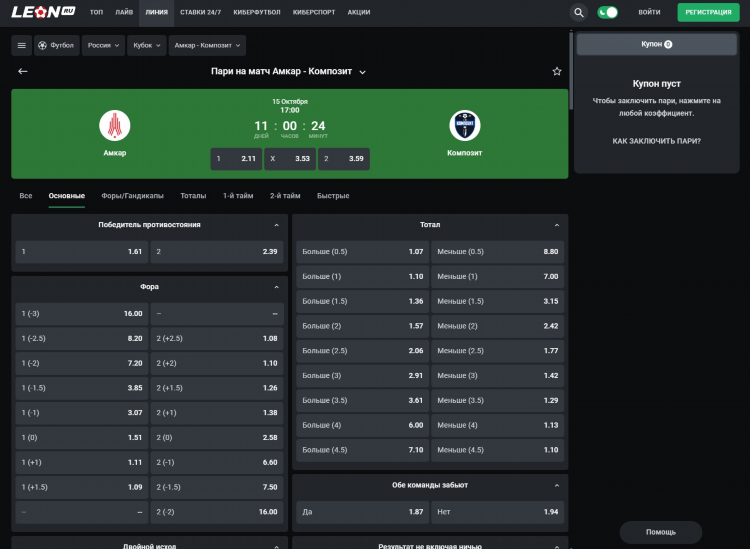
Task: Open the Кубок league dropdown
Action: pos(147,45)
